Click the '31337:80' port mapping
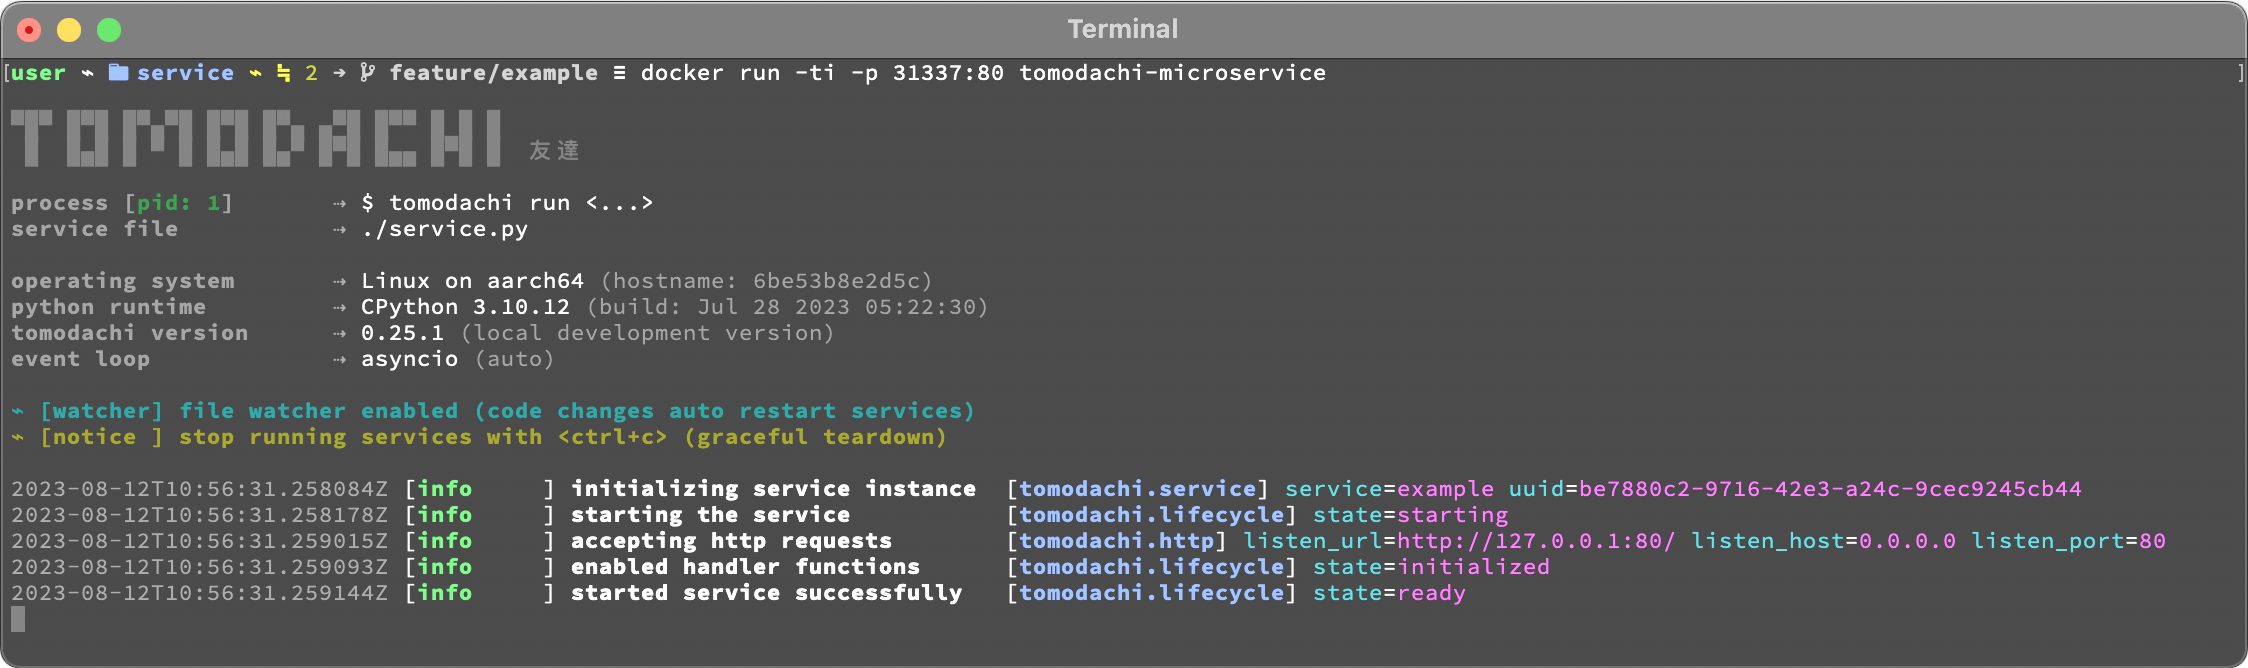Image resolution: width=2248 pixels, height=668 pixels. tap(948, 73)
